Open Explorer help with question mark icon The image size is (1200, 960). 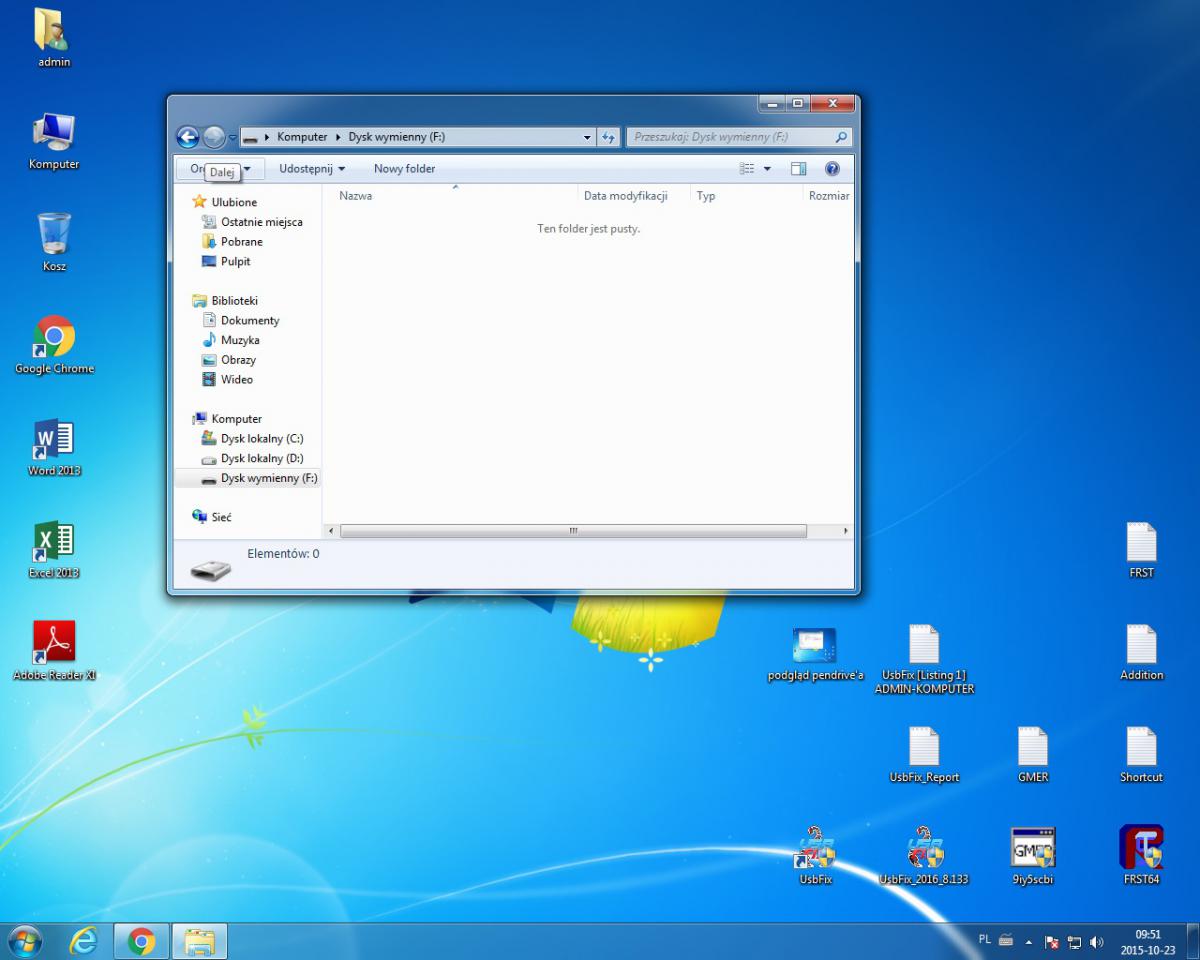(x=832, y=169)
